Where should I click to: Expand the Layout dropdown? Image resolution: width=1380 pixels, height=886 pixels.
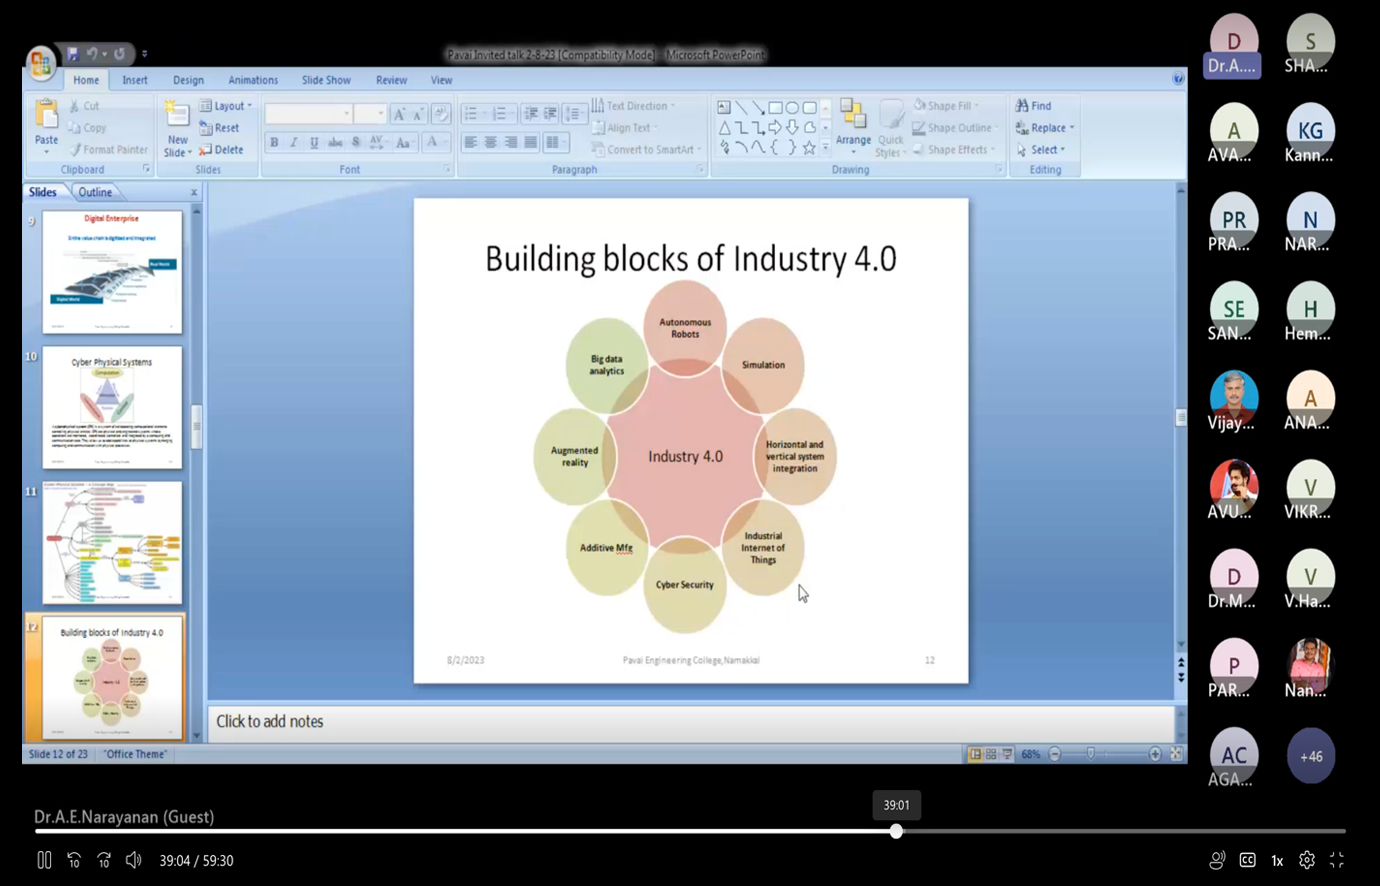pyautogui.click(x=226, y=106)
